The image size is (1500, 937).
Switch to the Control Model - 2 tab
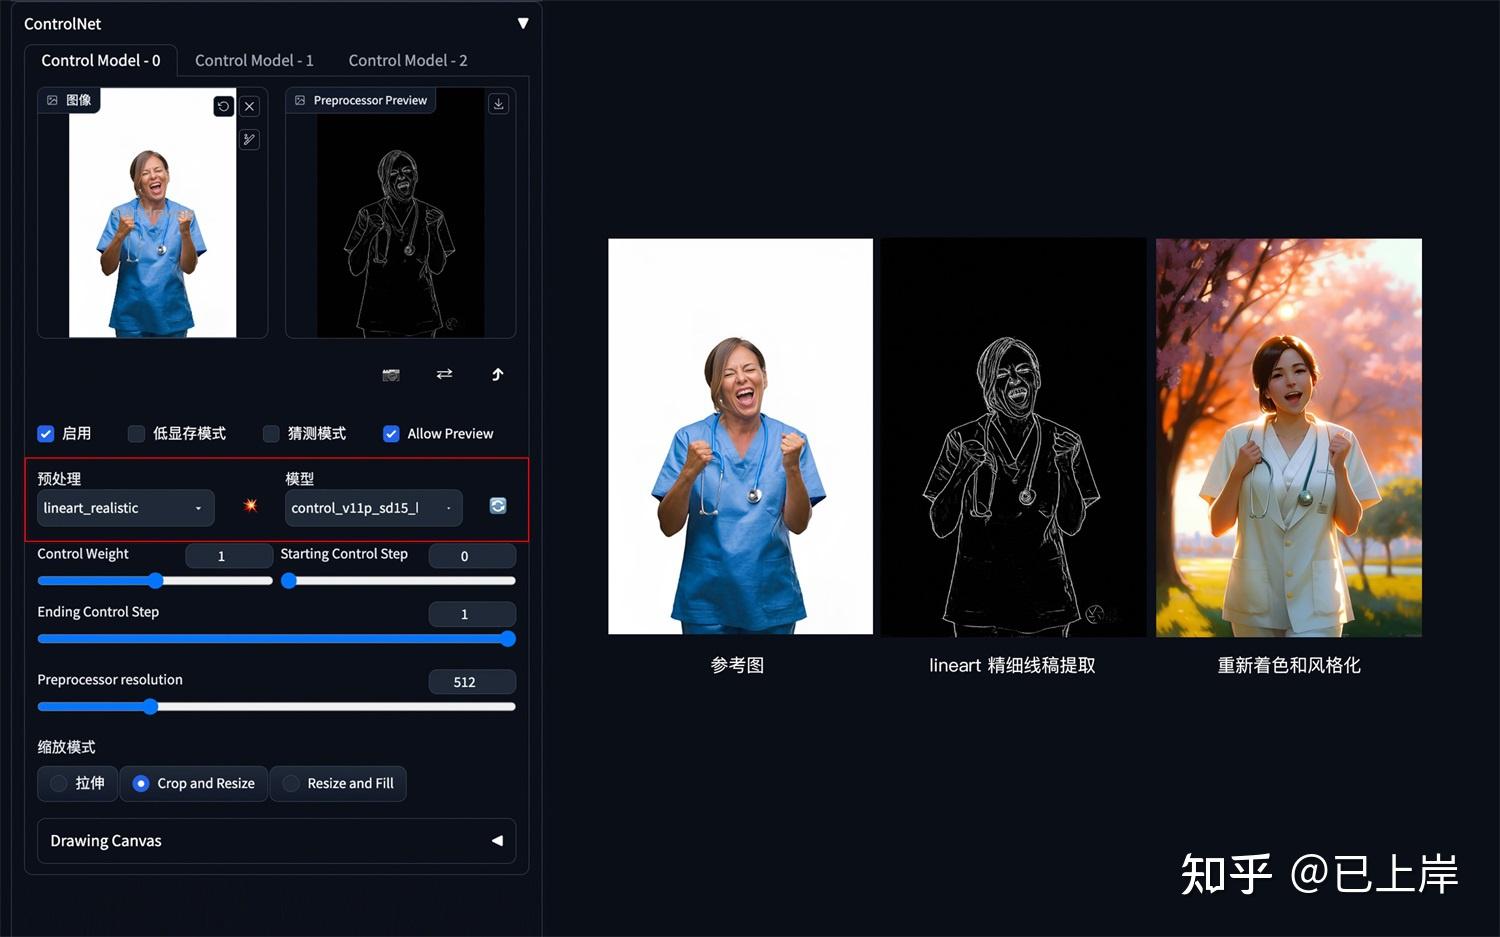coord(408,60)
